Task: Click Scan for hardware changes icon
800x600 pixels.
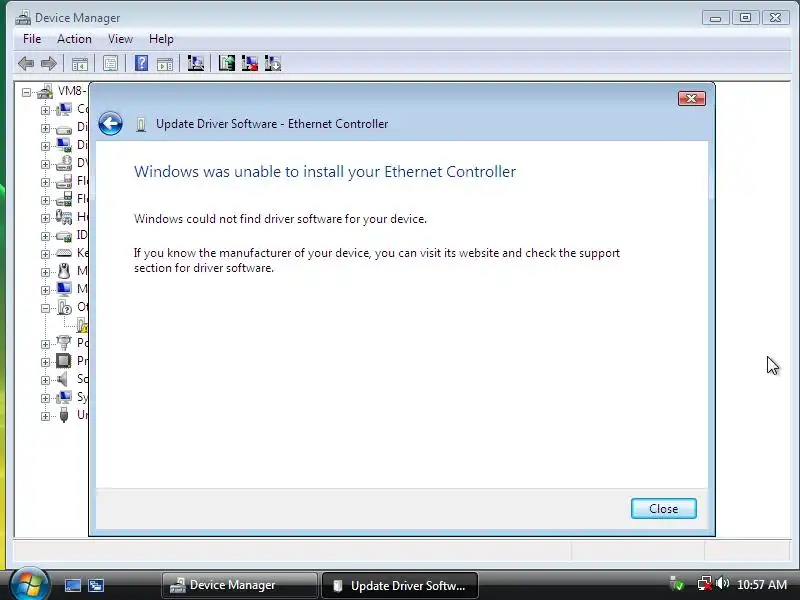Action: point(195,64)
